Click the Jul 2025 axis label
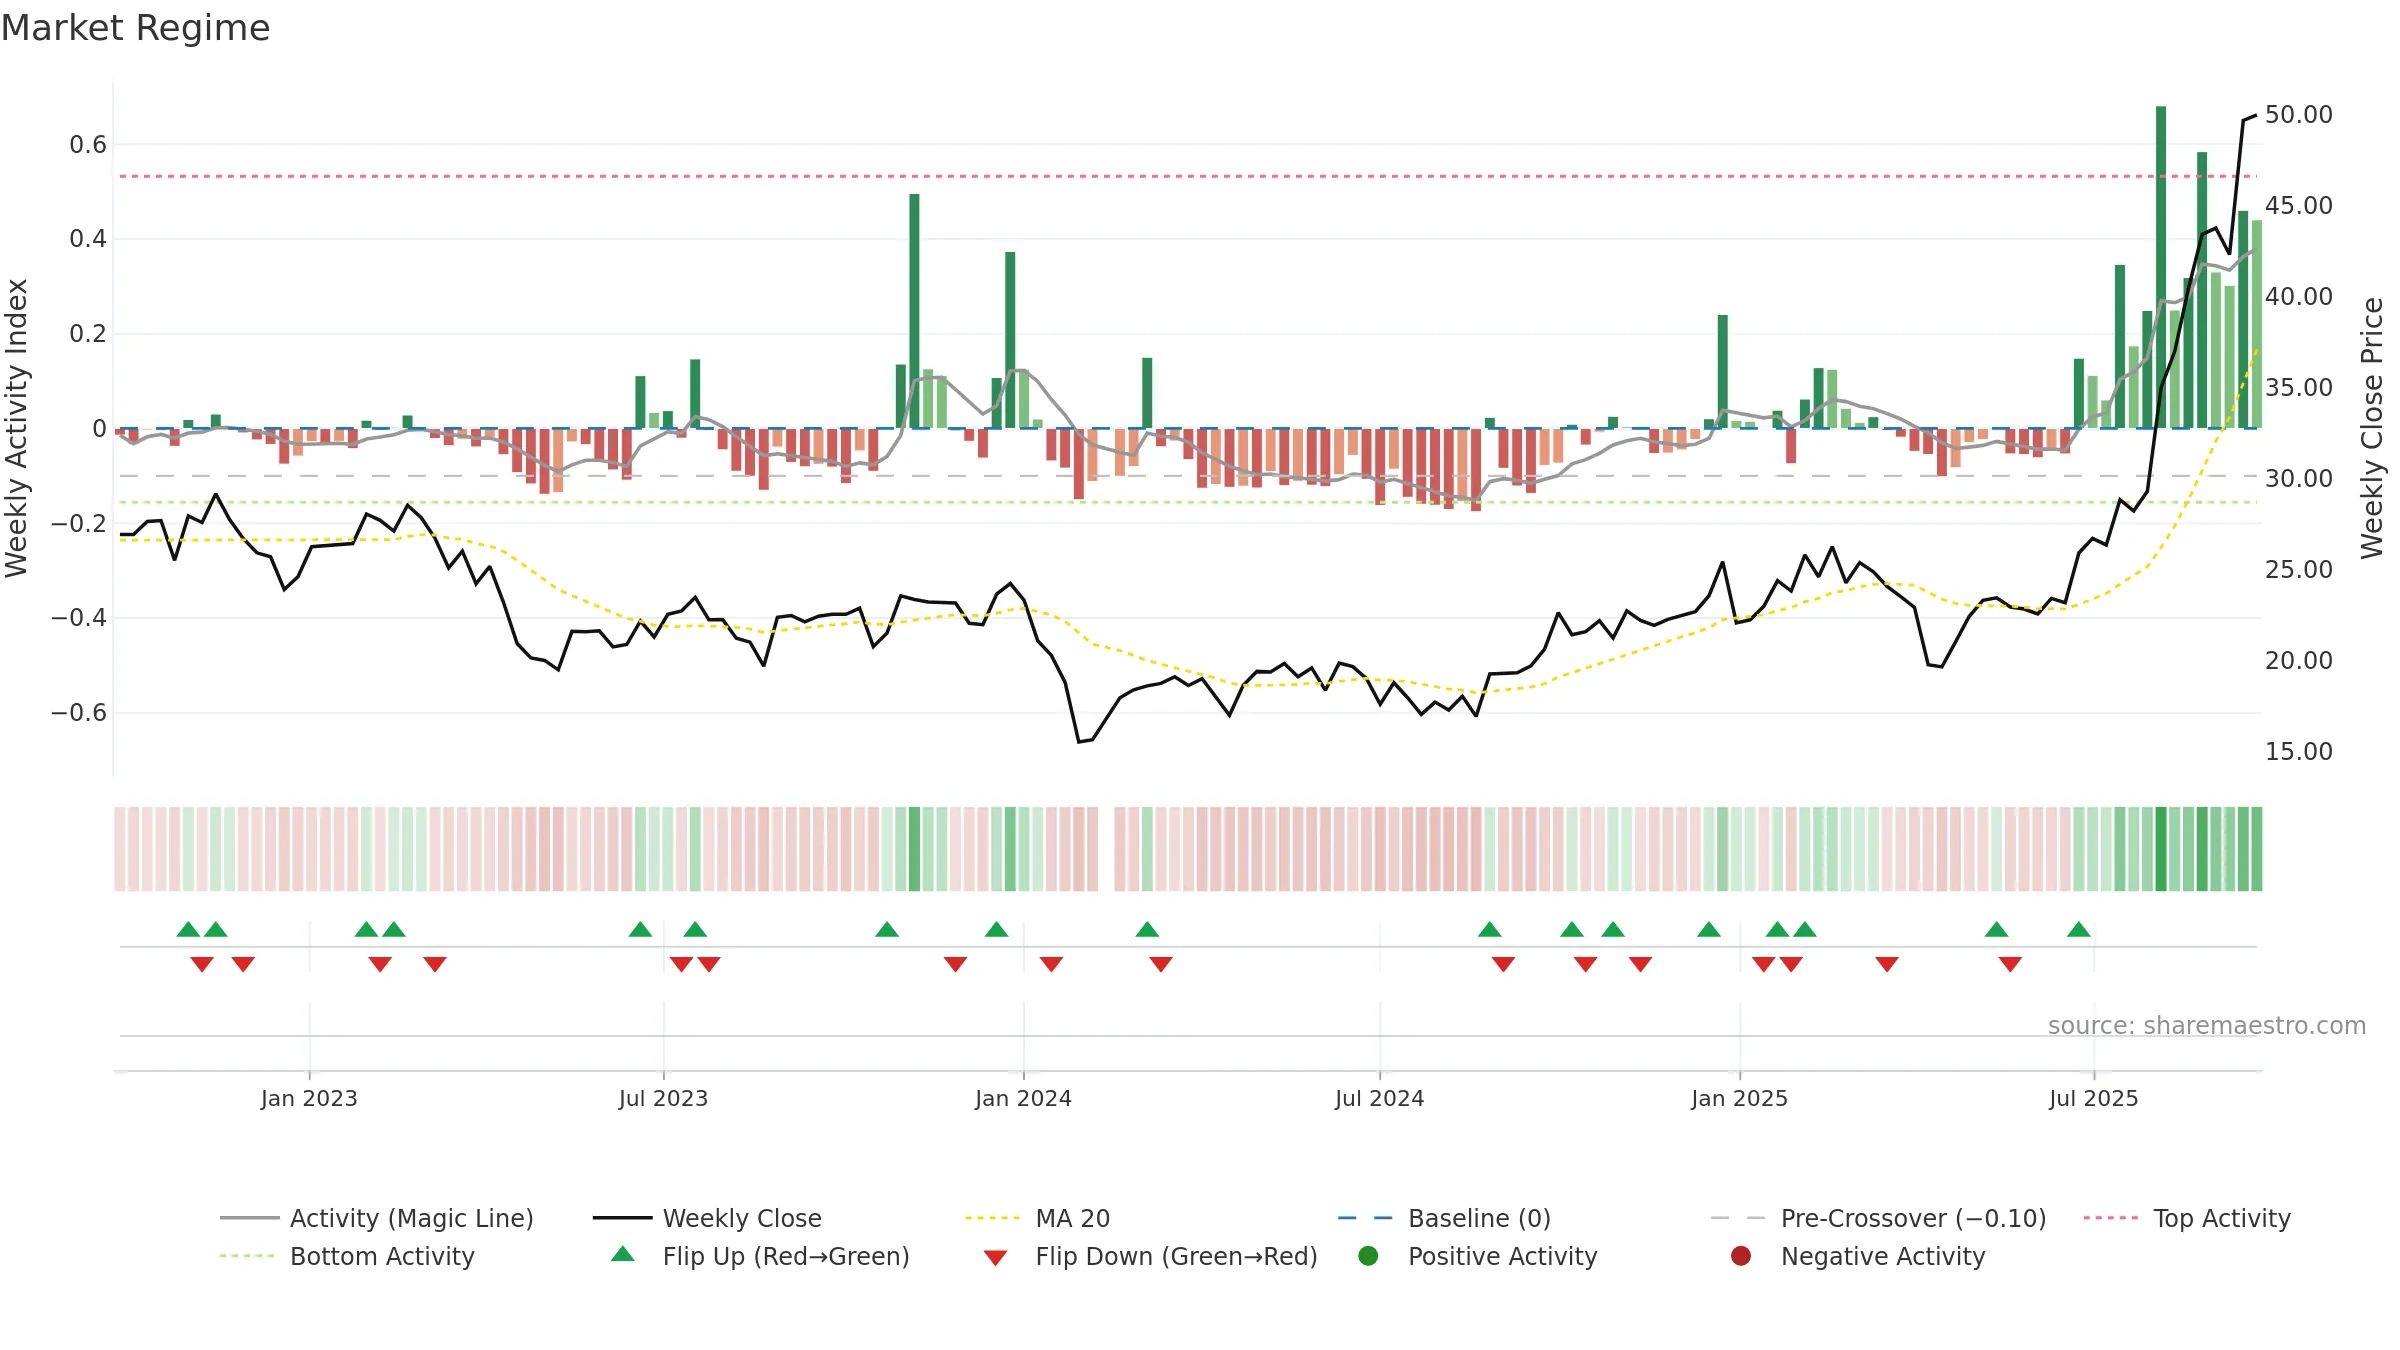2400x1350 pixels. click(x=2093, y=1098)
